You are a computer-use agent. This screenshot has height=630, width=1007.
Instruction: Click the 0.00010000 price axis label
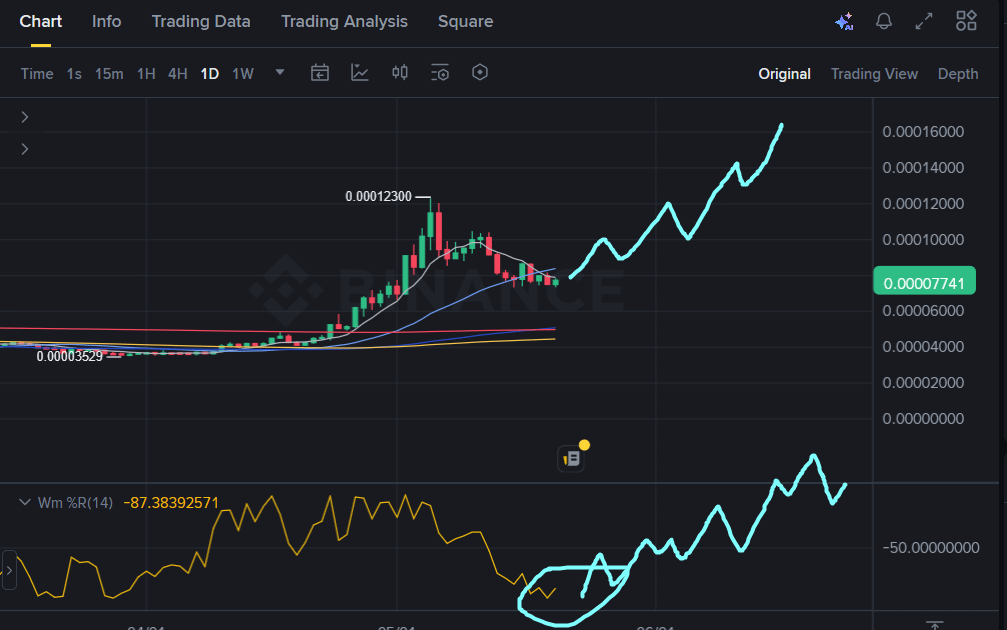pos(923,240)
